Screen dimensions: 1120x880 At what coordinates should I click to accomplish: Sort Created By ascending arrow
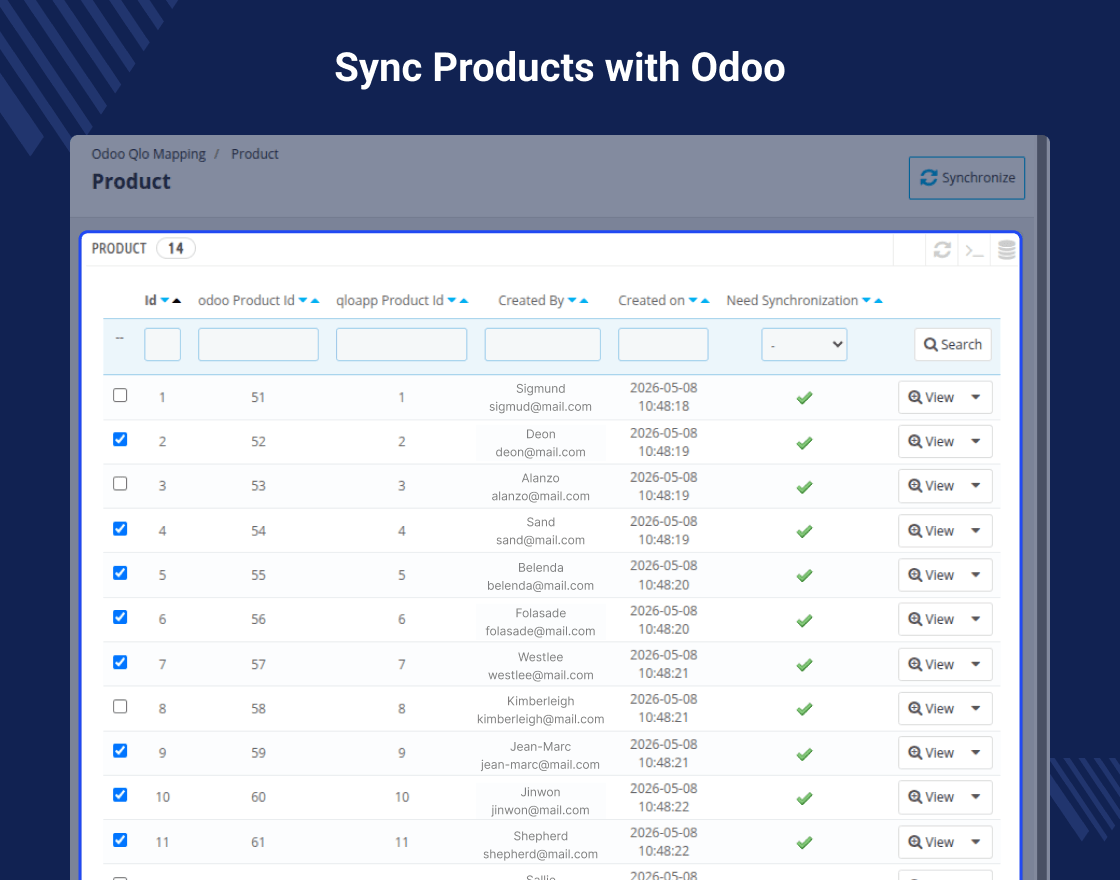tap(584, 301)
